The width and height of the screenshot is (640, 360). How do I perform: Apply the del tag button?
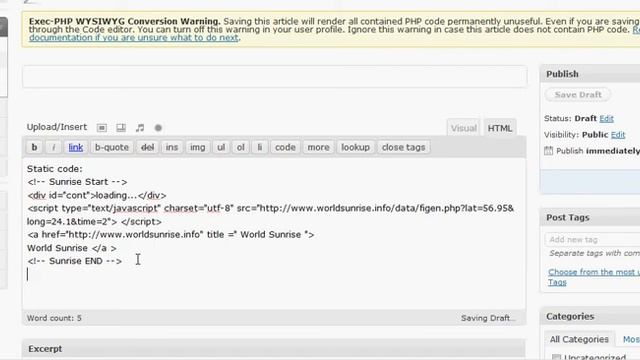coord(147,147)
